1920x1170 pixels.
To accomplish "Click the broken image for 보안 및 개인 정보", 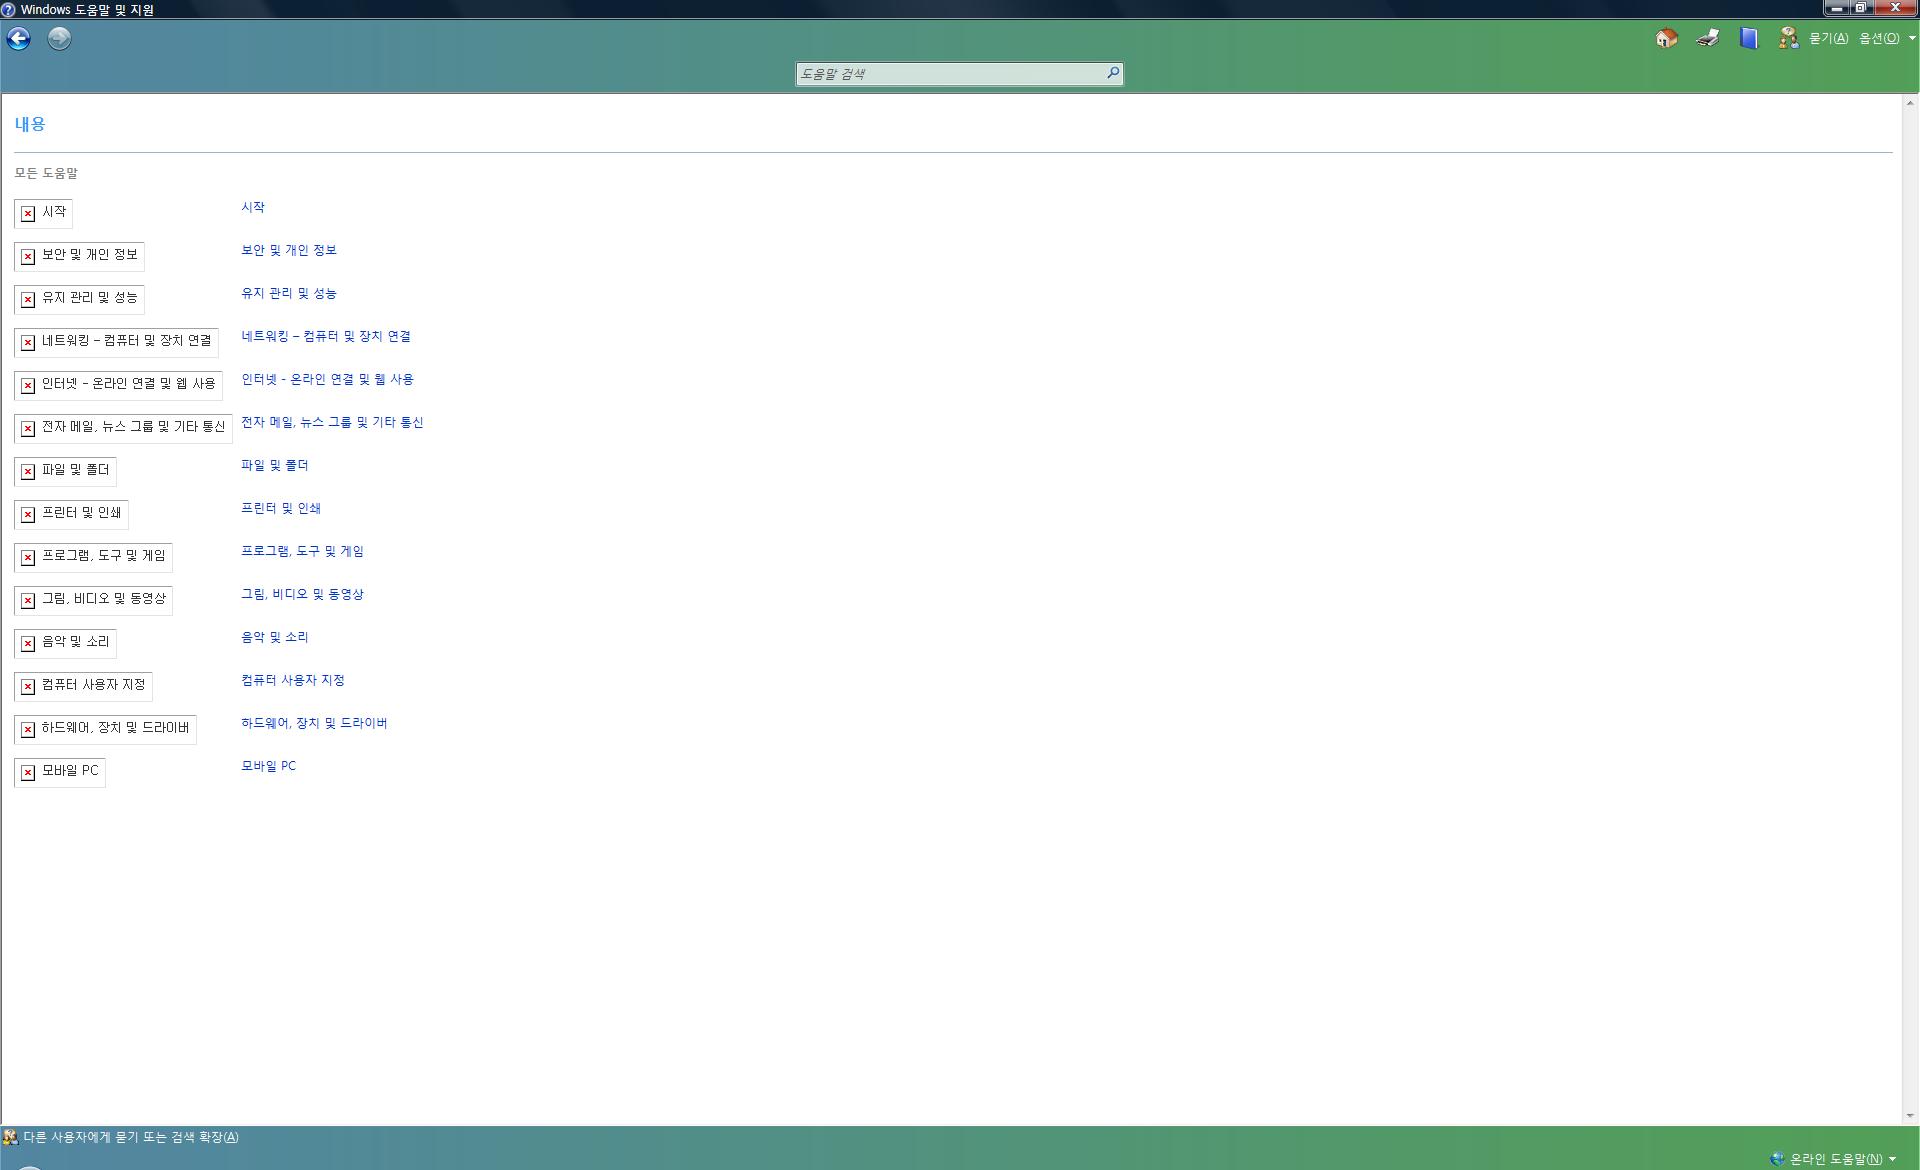I will (79, 256).
